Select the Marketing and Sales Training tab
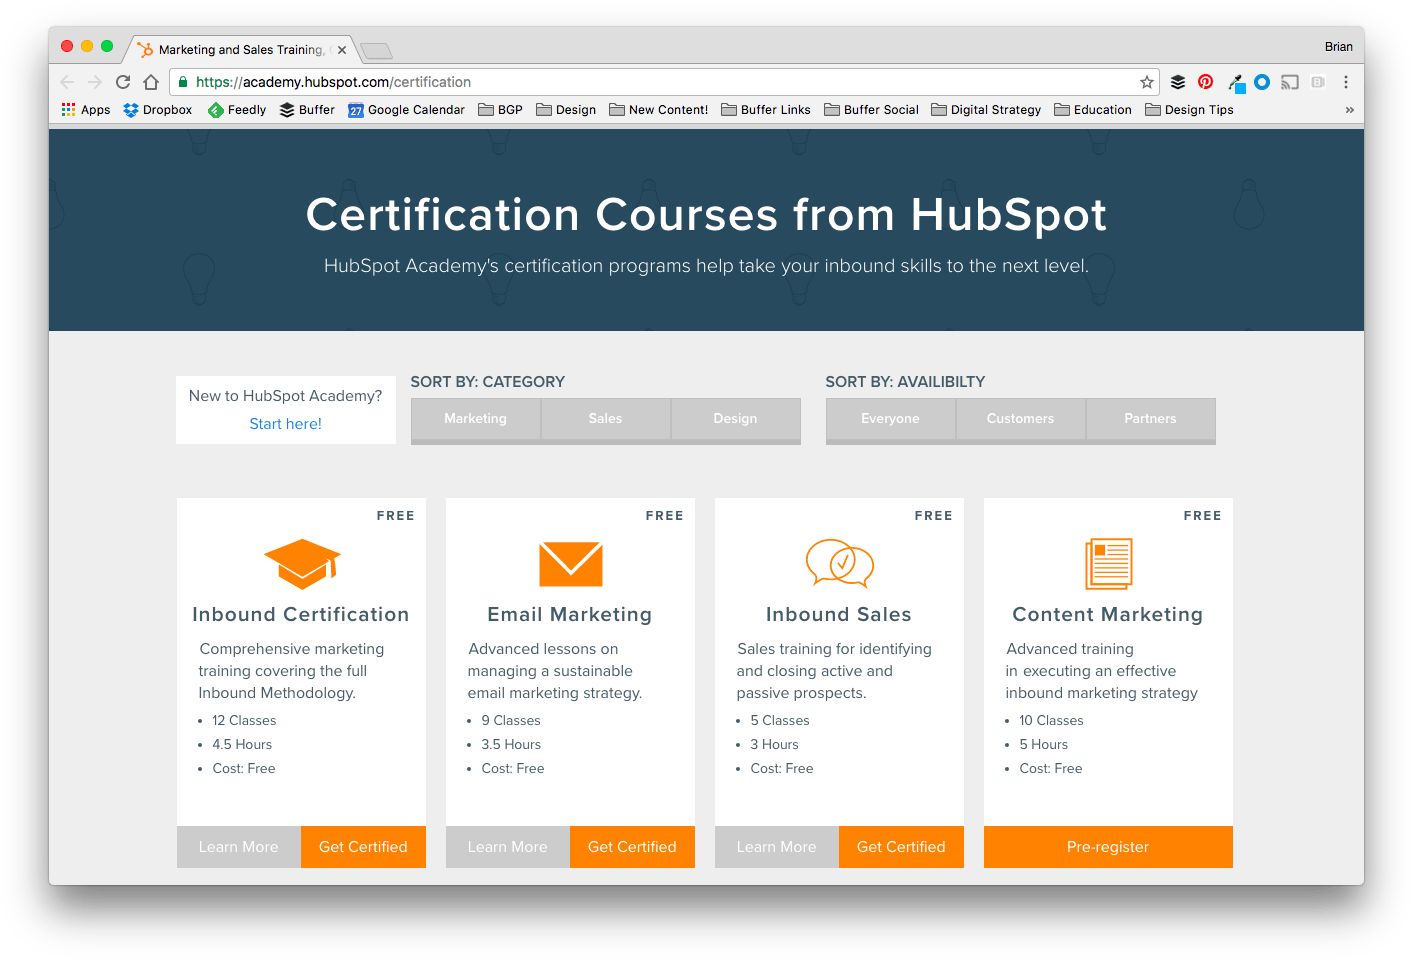 [x=240, y=48]
